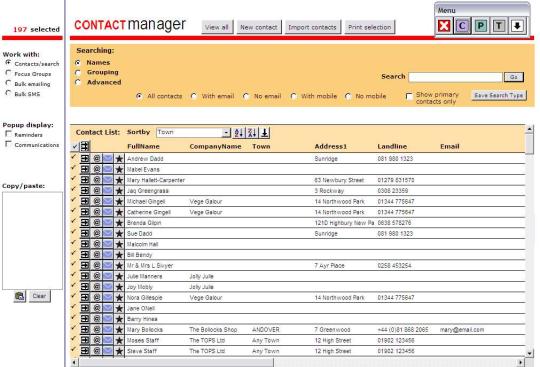Click the New contact button
The width and height of the screenshot is (540, 367).
point(259,27)
